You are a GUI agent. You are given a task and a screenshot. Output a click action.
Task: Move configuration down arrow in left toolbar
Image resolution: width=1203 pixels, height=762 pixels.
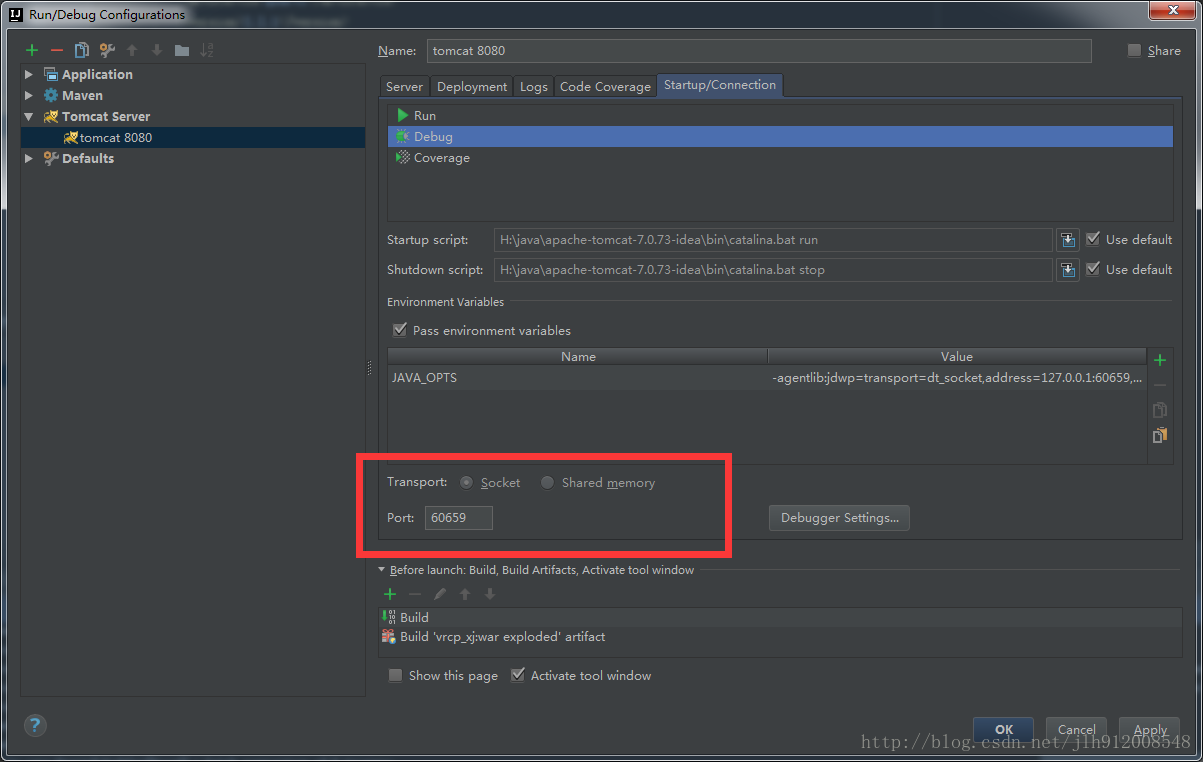157,50
